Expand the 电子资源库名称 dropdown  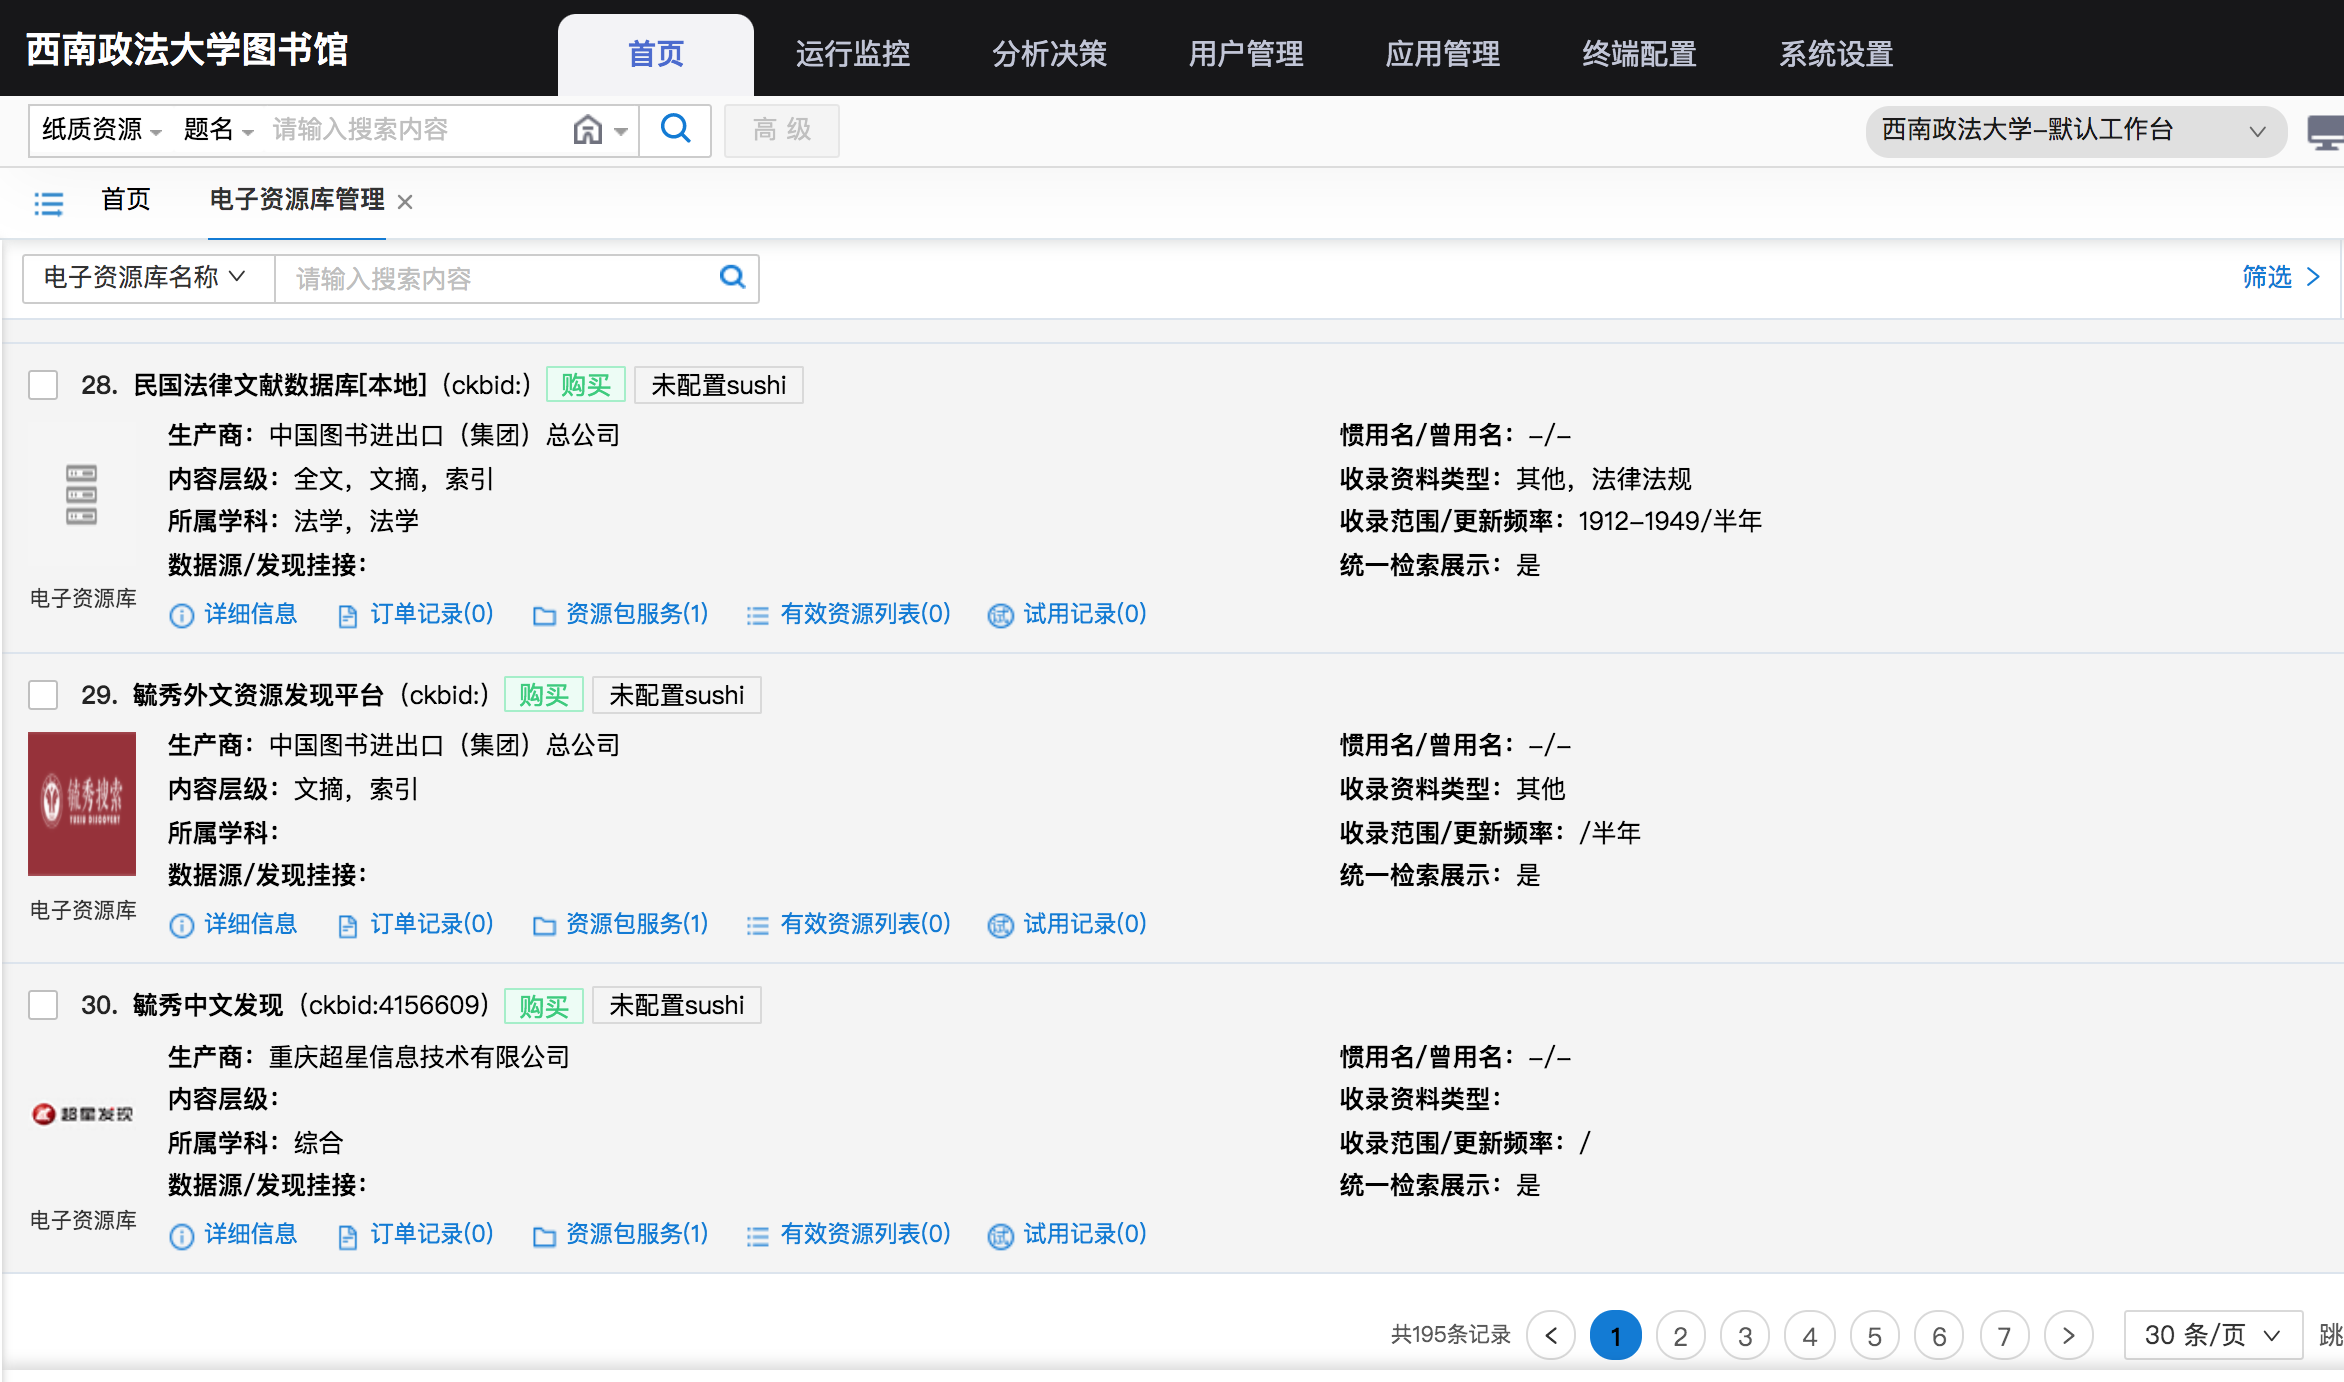click(x=145, y=277)
